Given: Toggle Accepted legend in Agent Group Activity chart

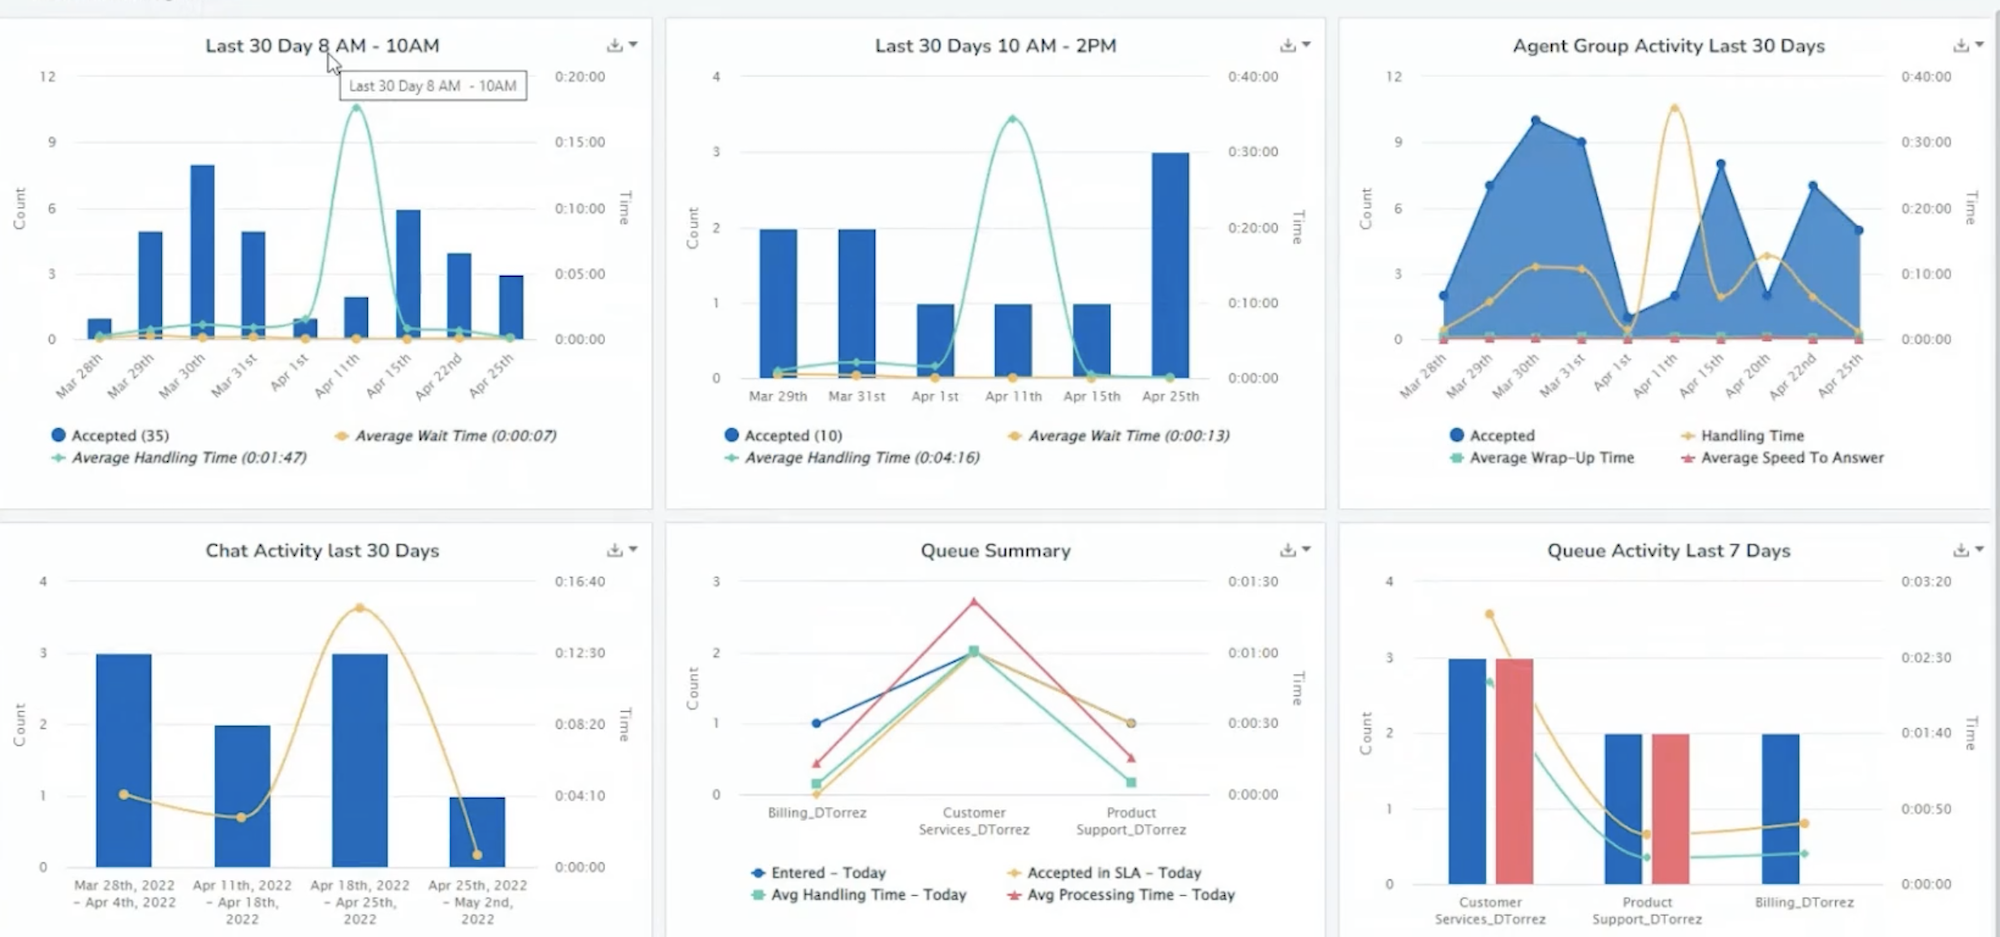Looking at the screenshot, I should pos(1491,435).
